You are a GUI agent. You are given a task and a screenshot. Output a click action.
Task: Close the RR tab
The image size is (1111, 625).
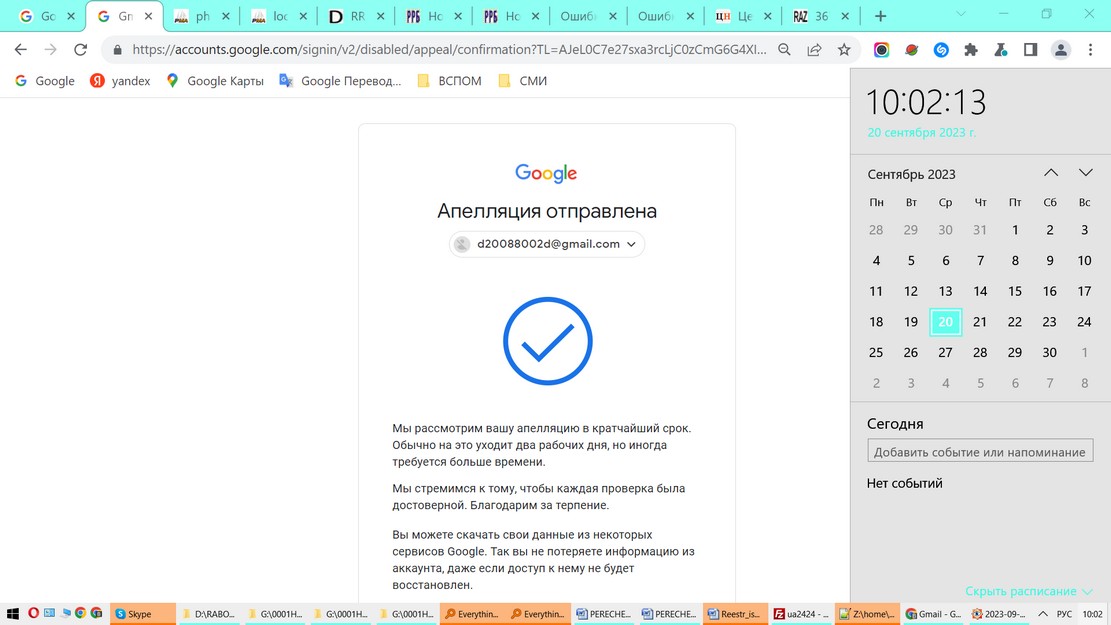[x=380, y=16]
